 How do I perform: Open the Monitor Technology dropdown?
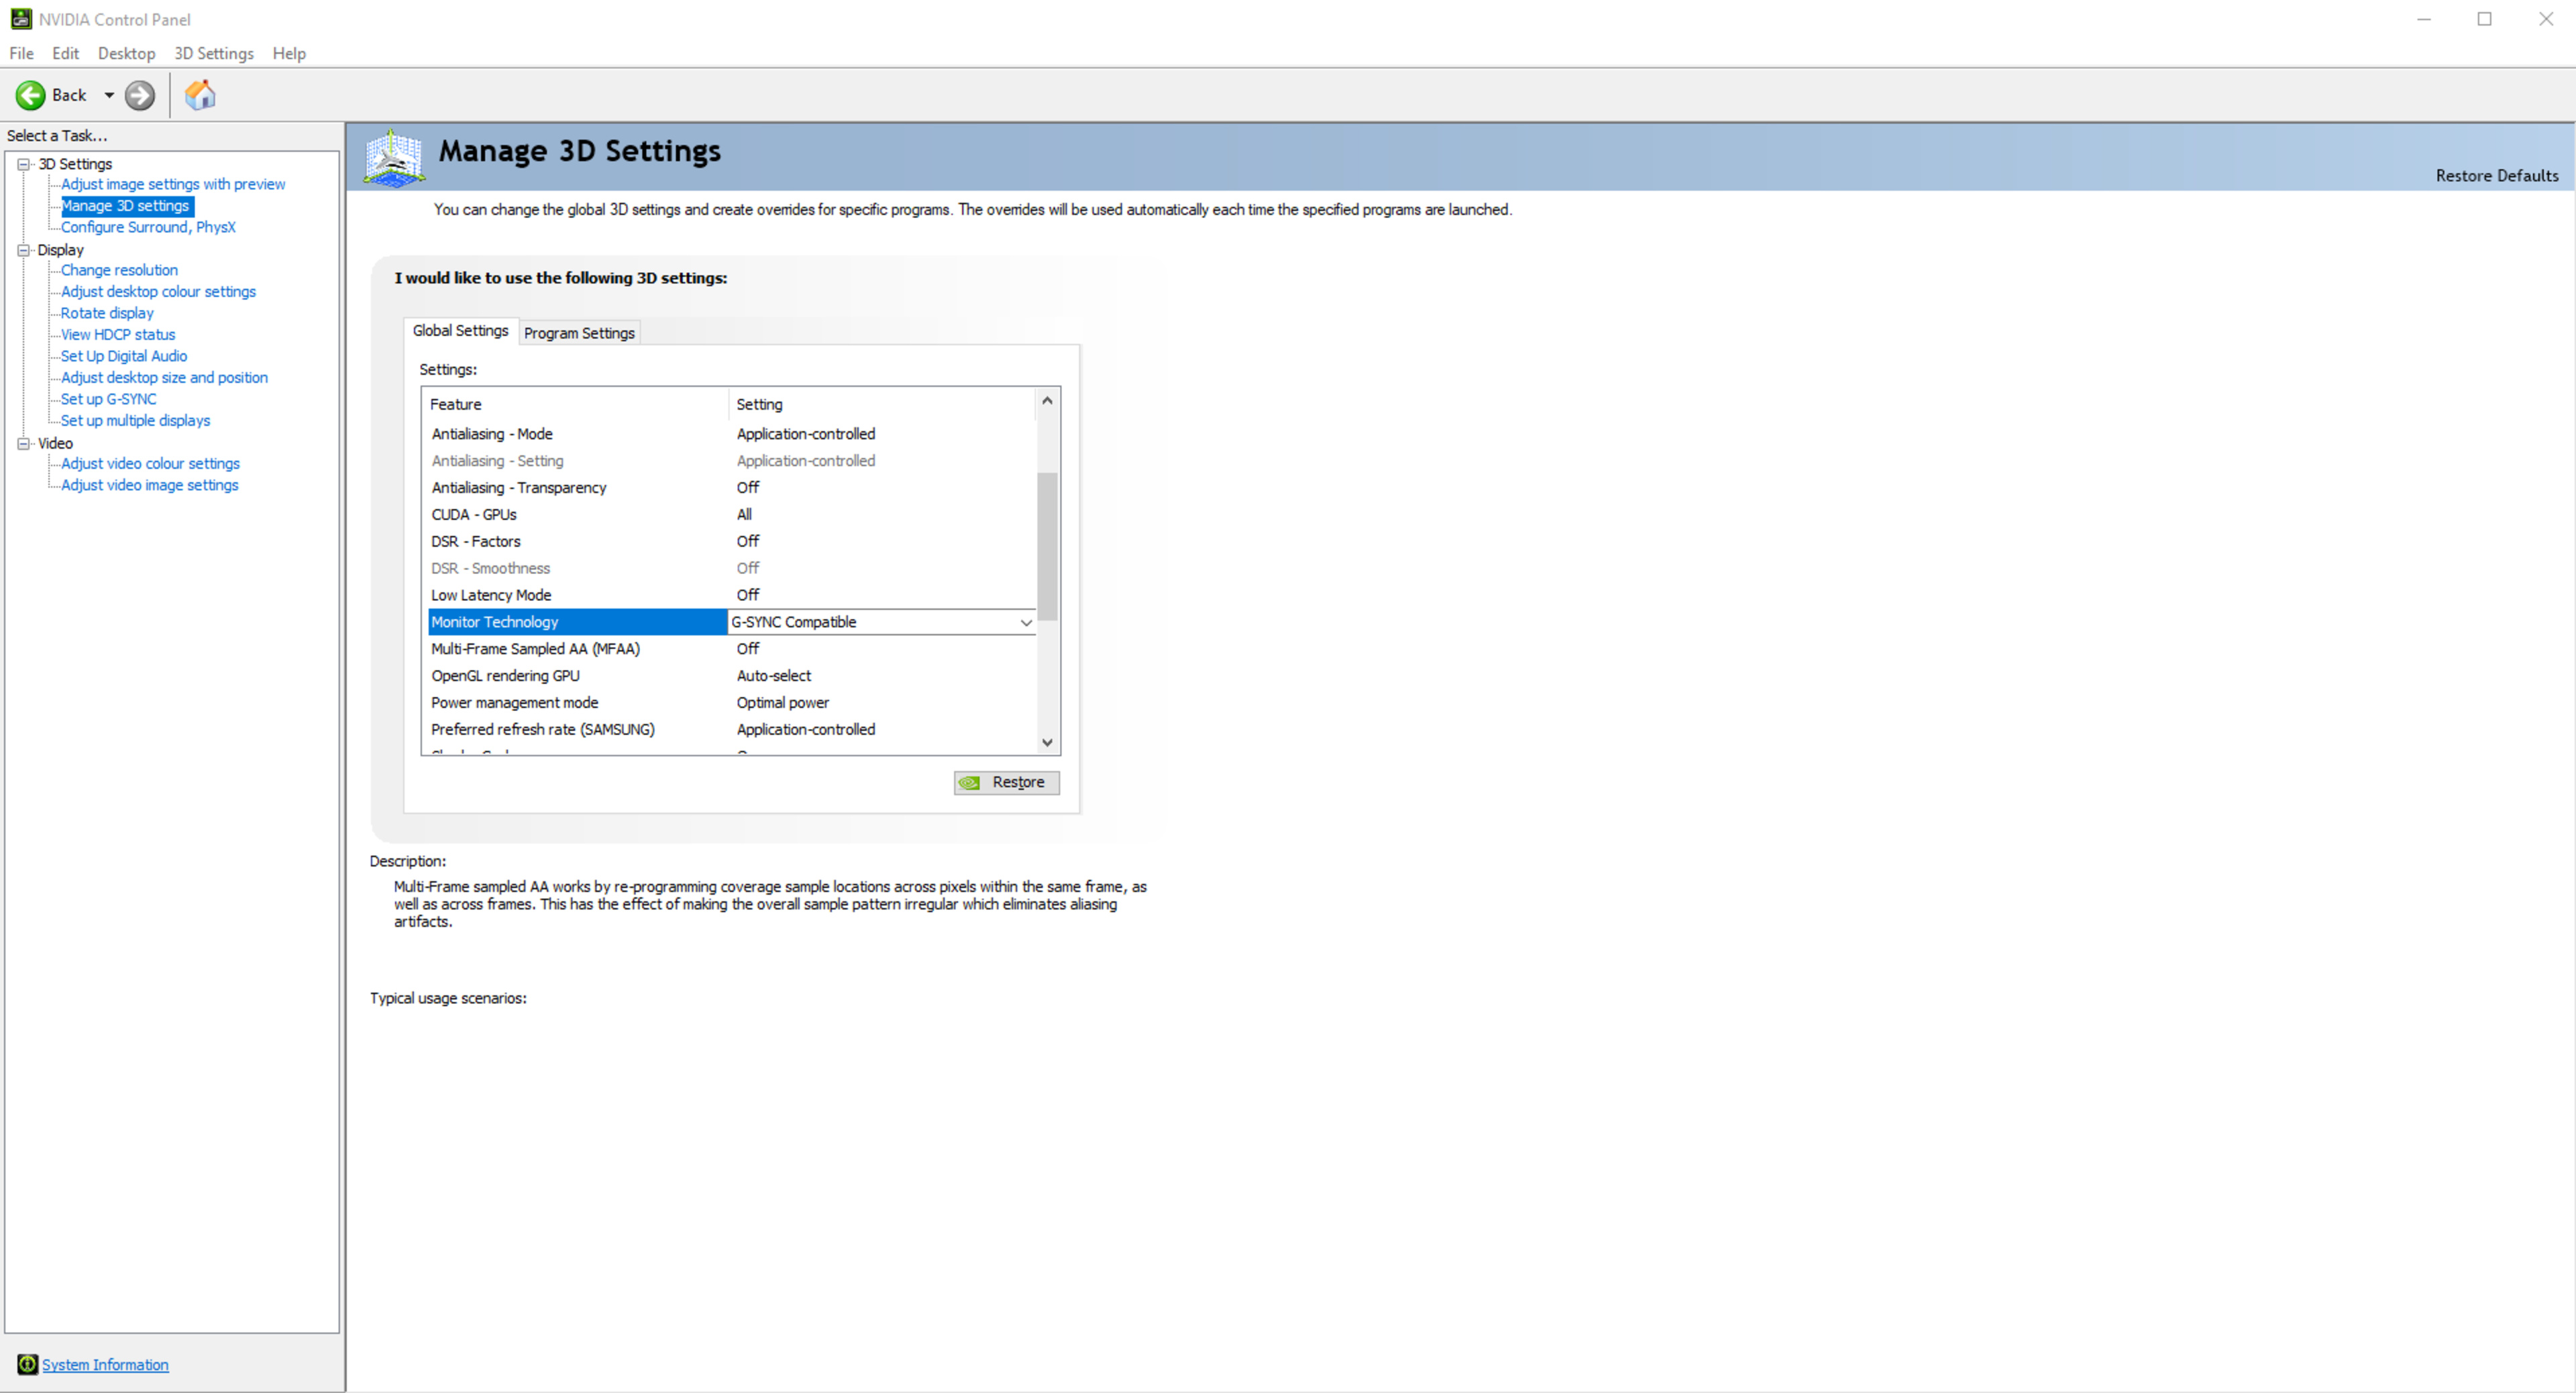[1025, 622]
